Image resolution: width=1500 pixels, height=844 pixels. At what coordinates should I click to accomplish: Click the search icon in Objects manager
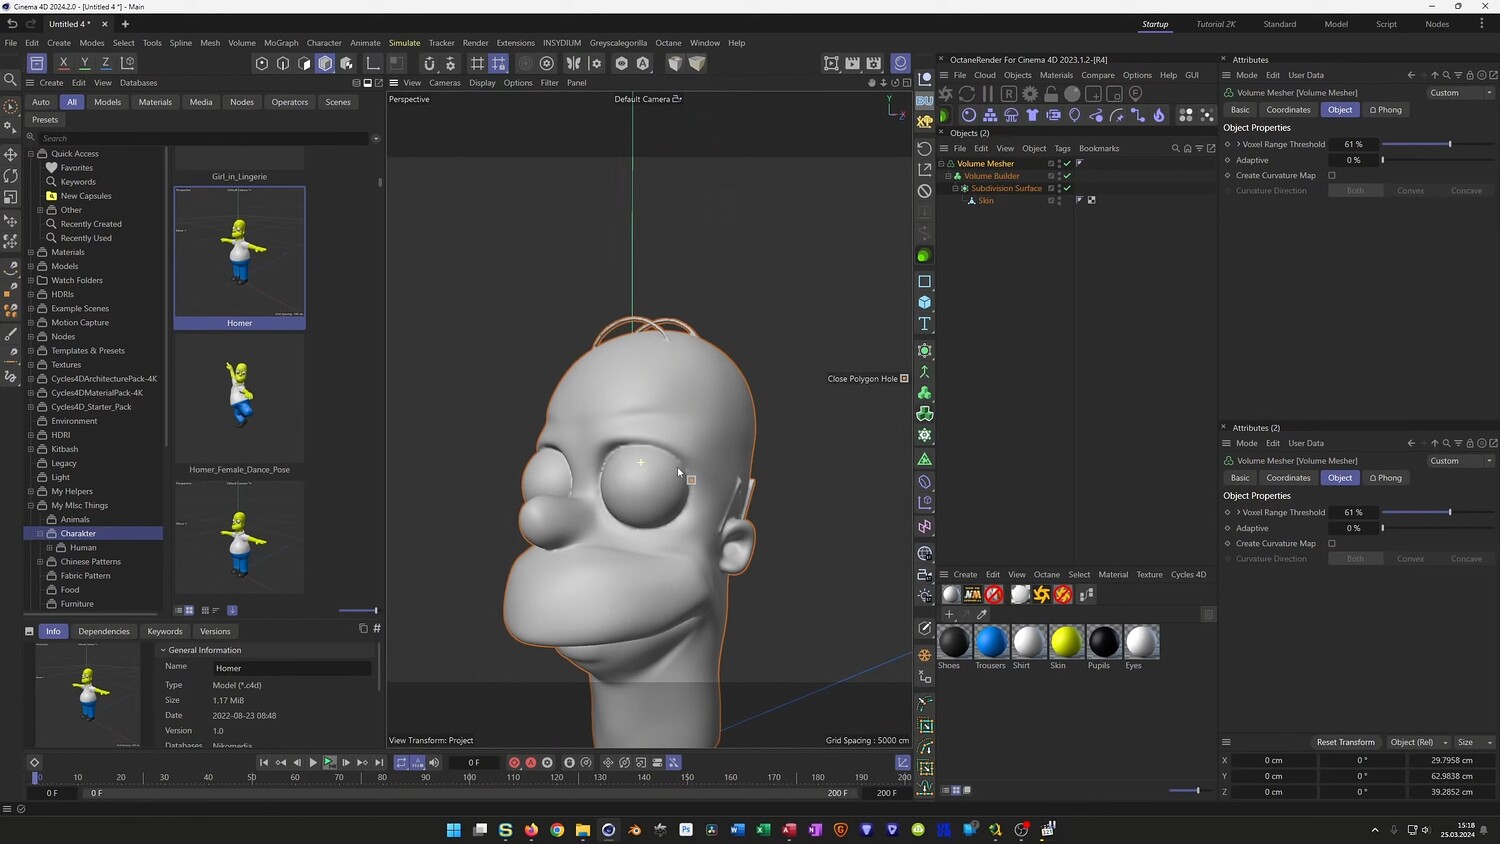click(x=1175, y=148)
